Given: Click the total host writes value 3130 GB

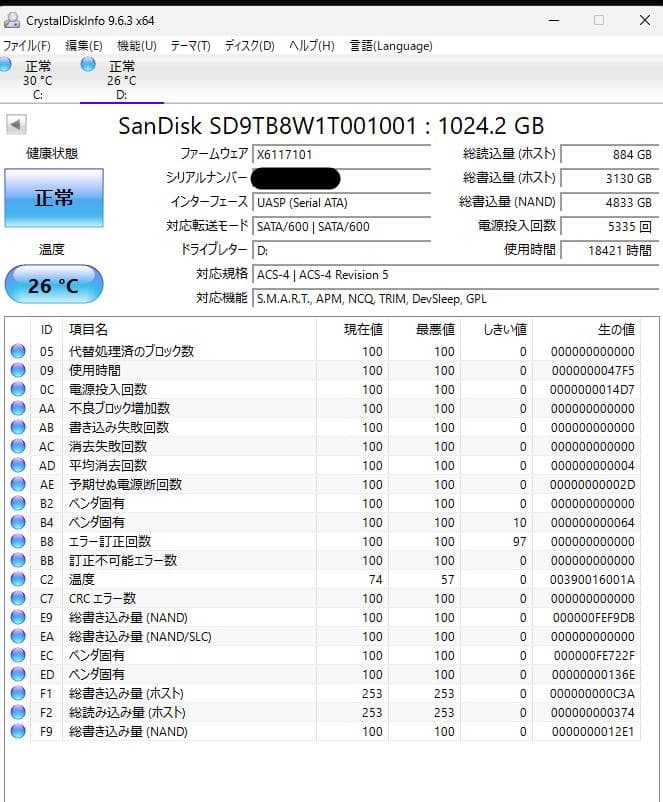Looking at the screenshot, I should [x=610, y=179].
